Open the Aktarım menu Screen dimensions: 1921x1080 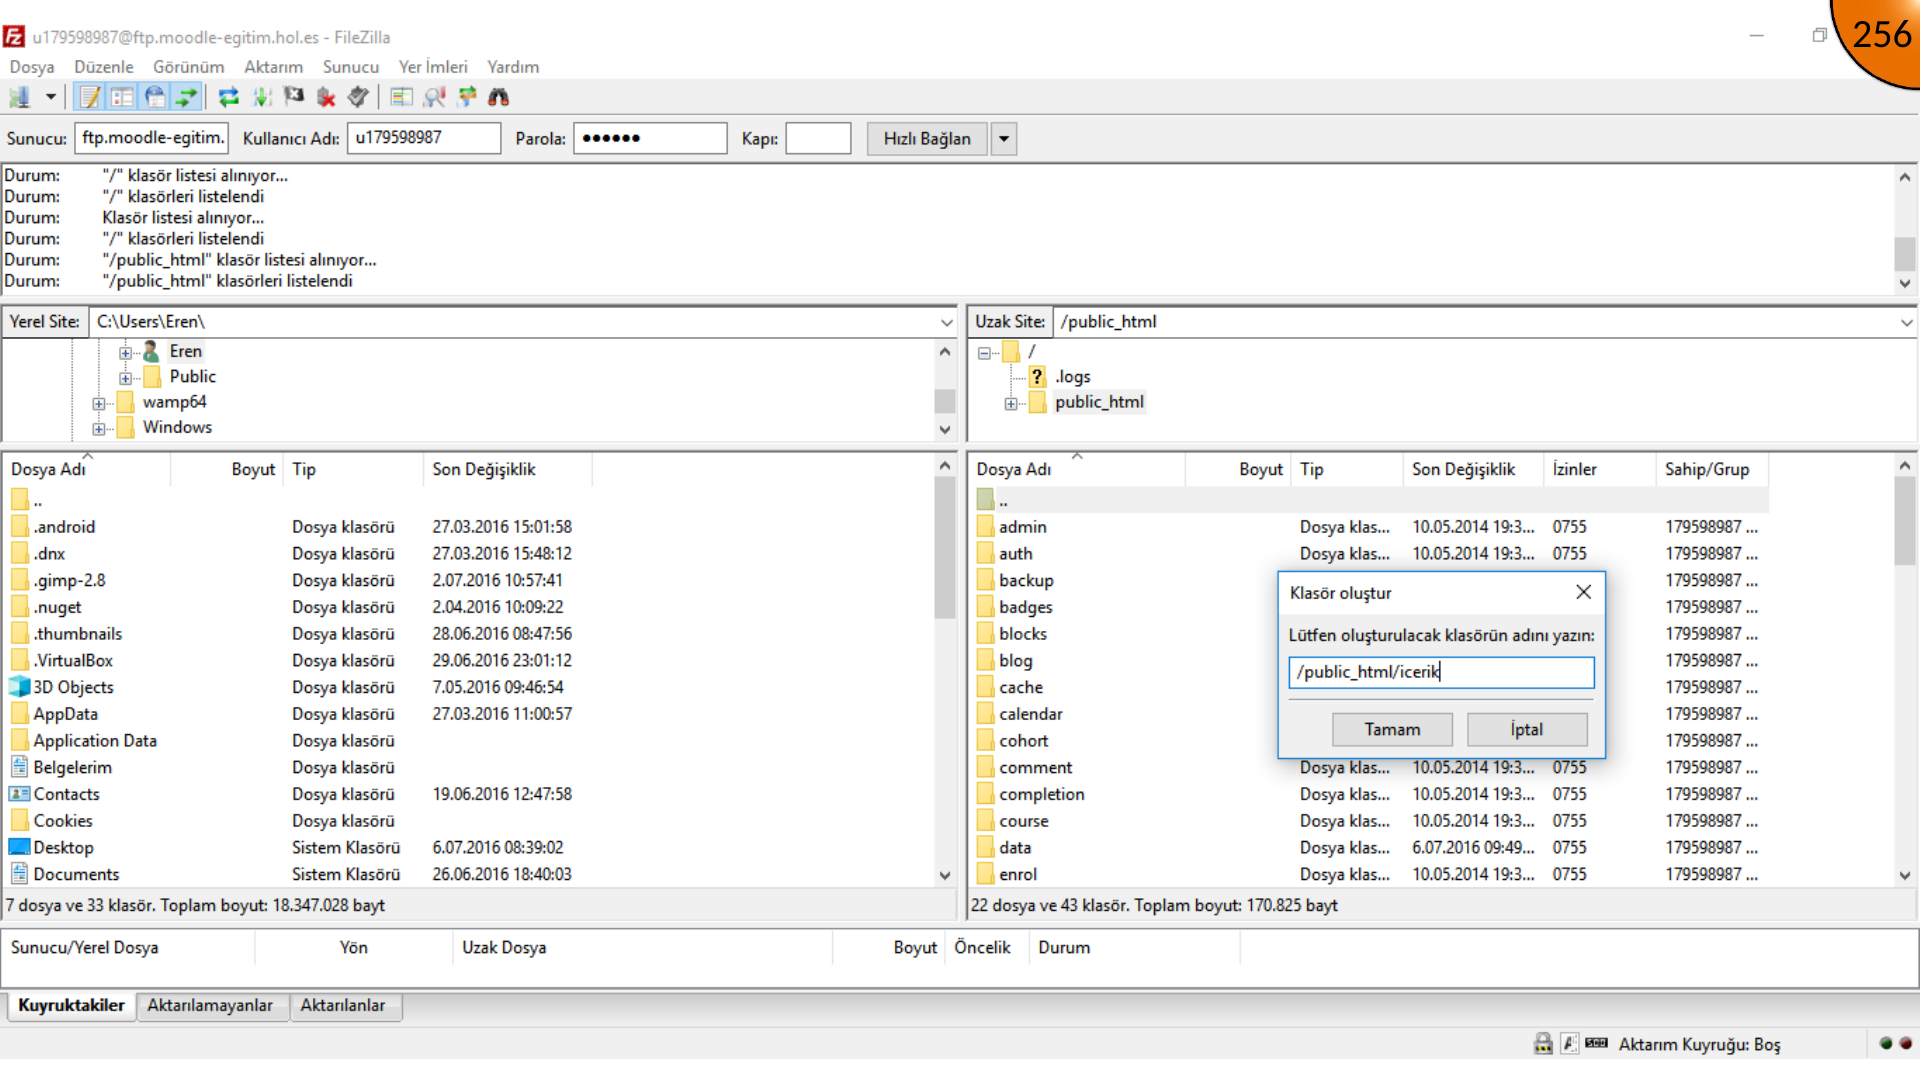point(273,67)
